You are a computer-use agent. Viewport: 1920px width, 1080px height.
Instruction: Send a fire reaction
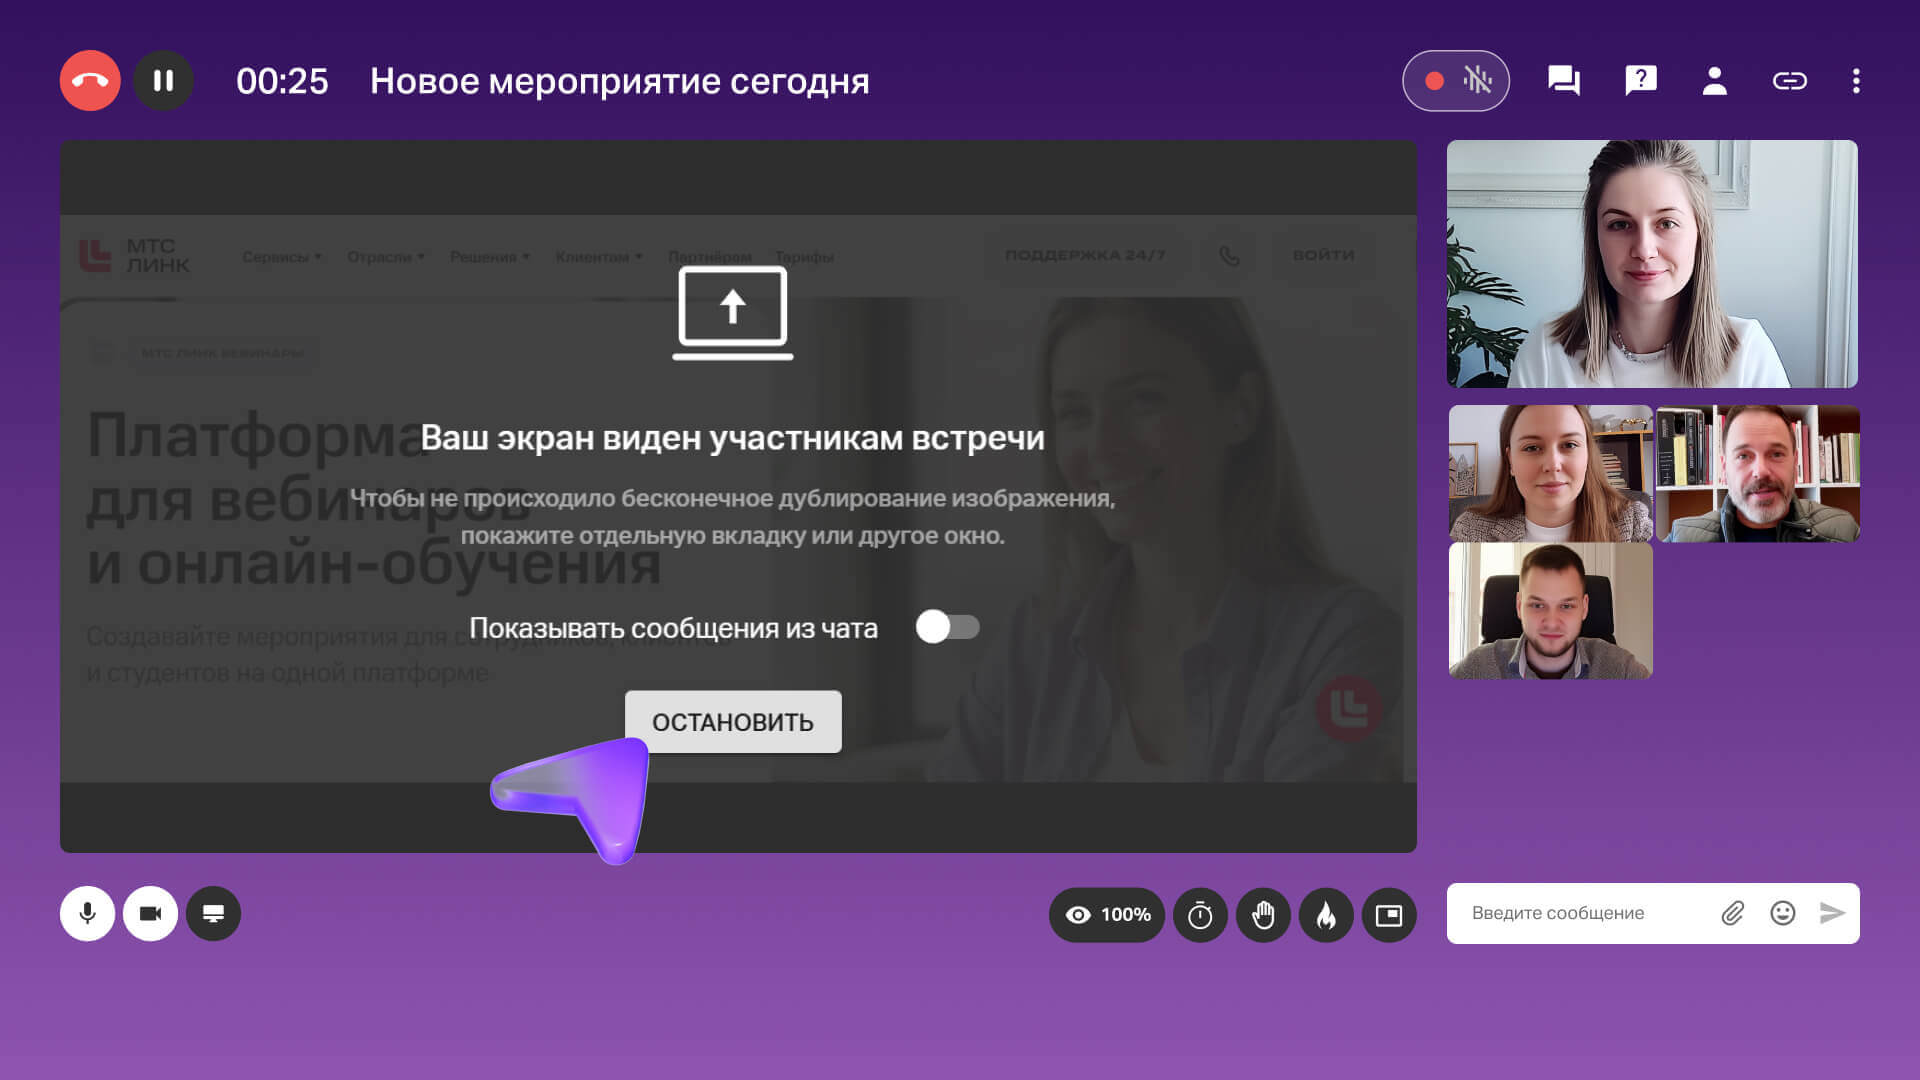tap(1326, 915)
